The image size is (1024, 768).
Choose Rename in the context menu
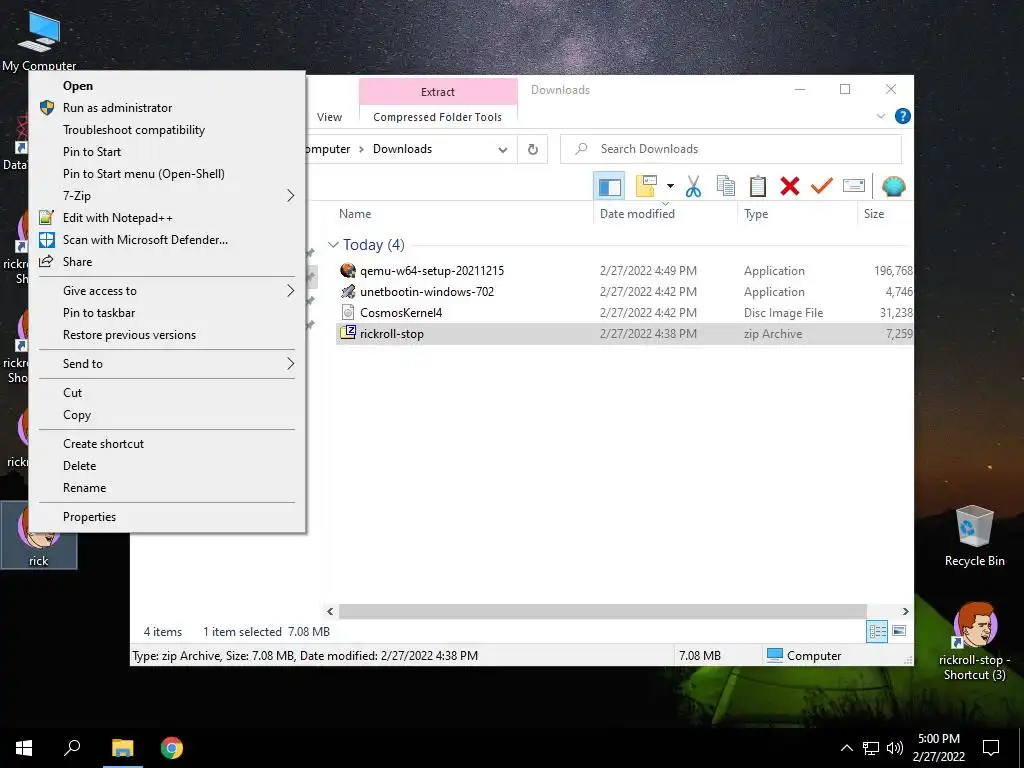pyautogui.click(x=167, y=488)
